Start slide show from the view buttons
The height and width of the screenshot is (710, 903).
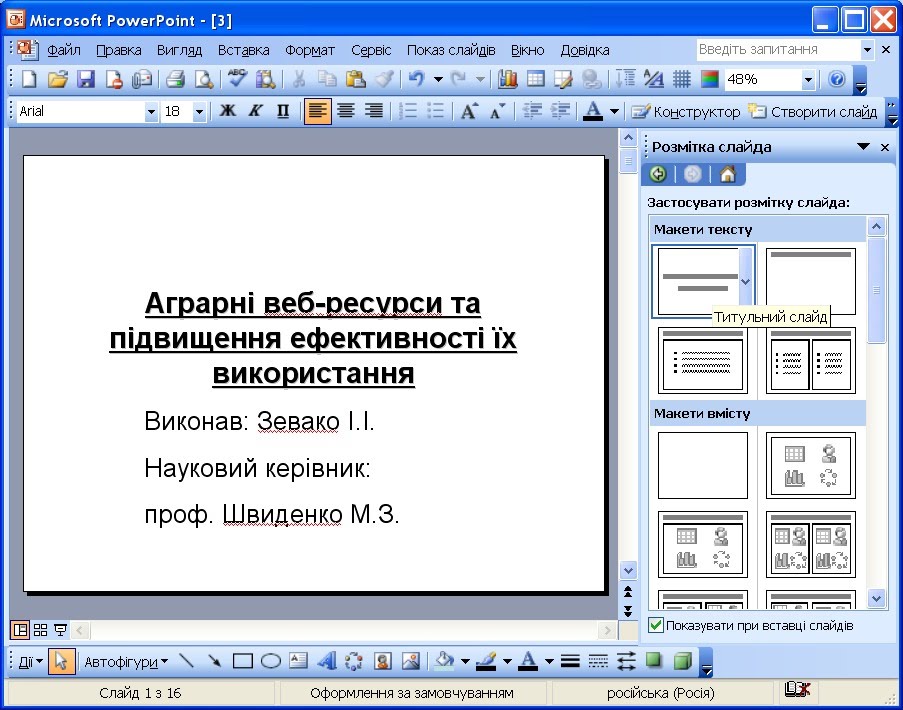[60, 630]
